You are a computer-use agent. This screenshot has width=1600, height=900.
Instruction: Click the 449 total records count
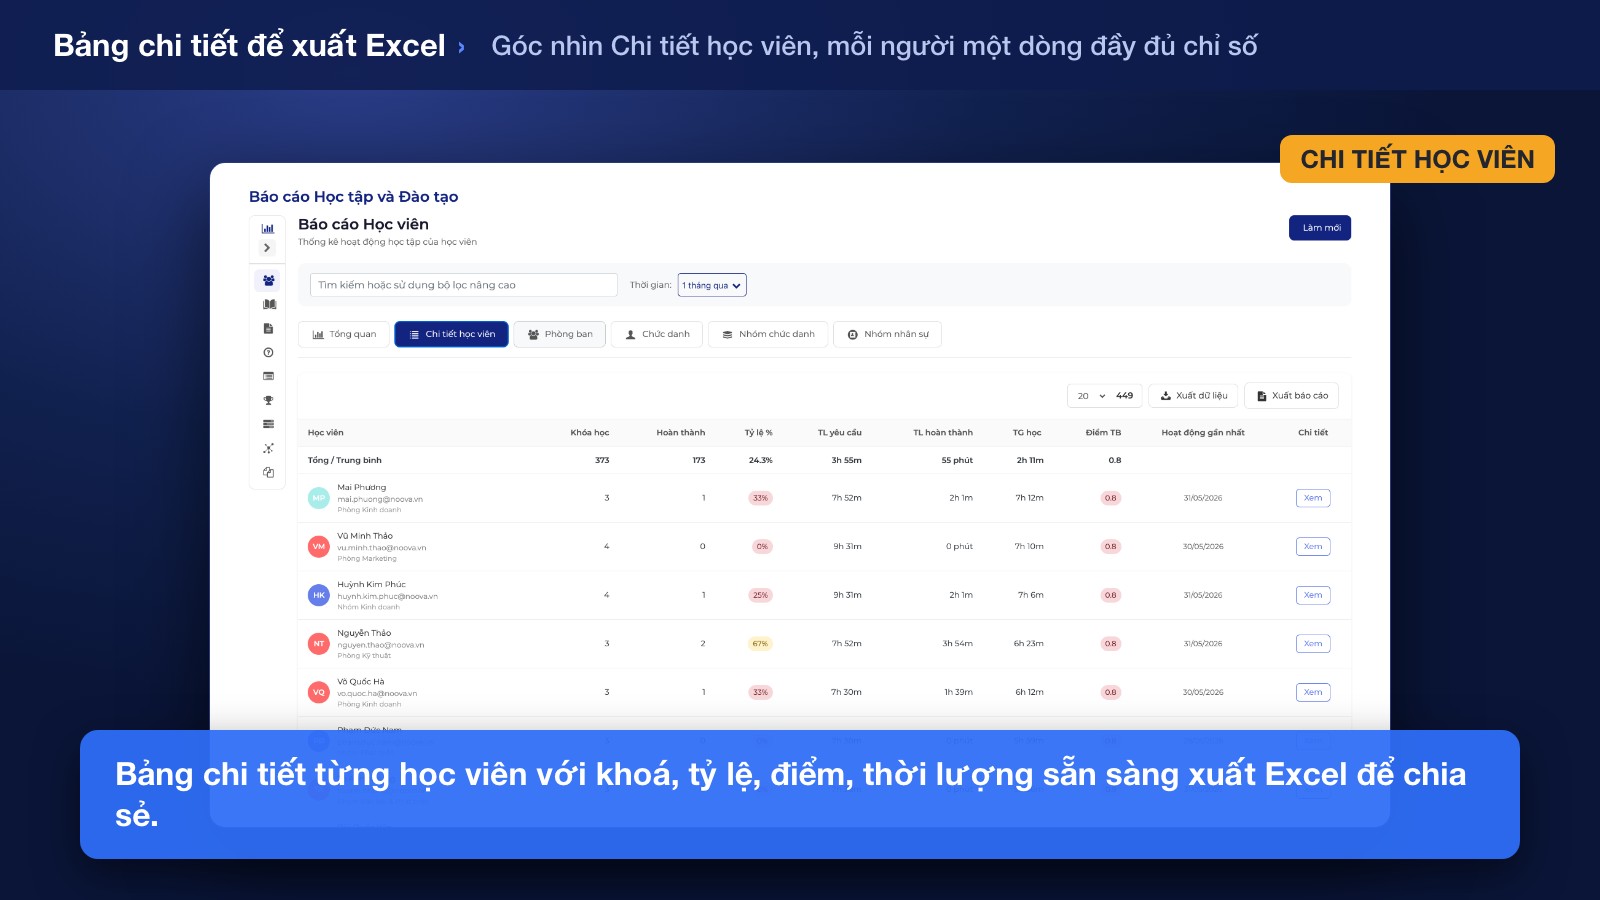pos(1125,396)
